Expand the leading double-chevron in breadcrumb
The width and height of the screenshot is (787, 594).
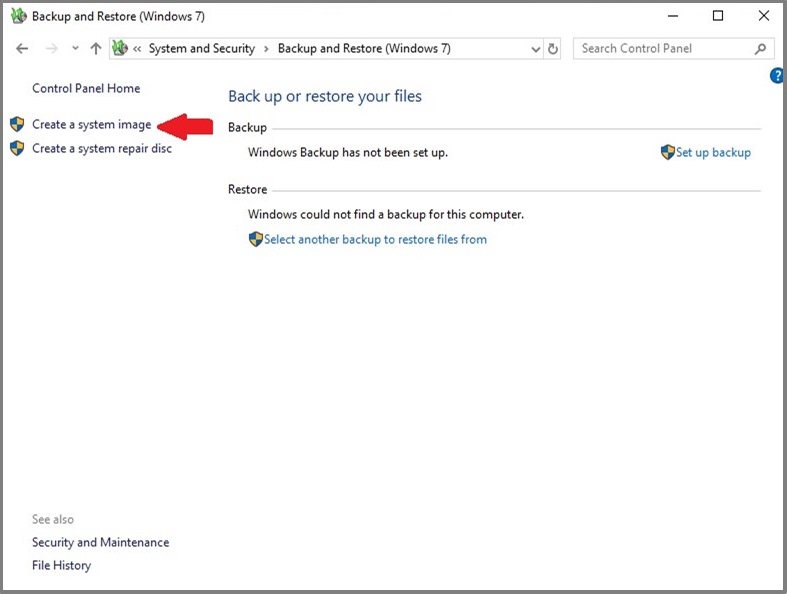click(x=139, y=48)
